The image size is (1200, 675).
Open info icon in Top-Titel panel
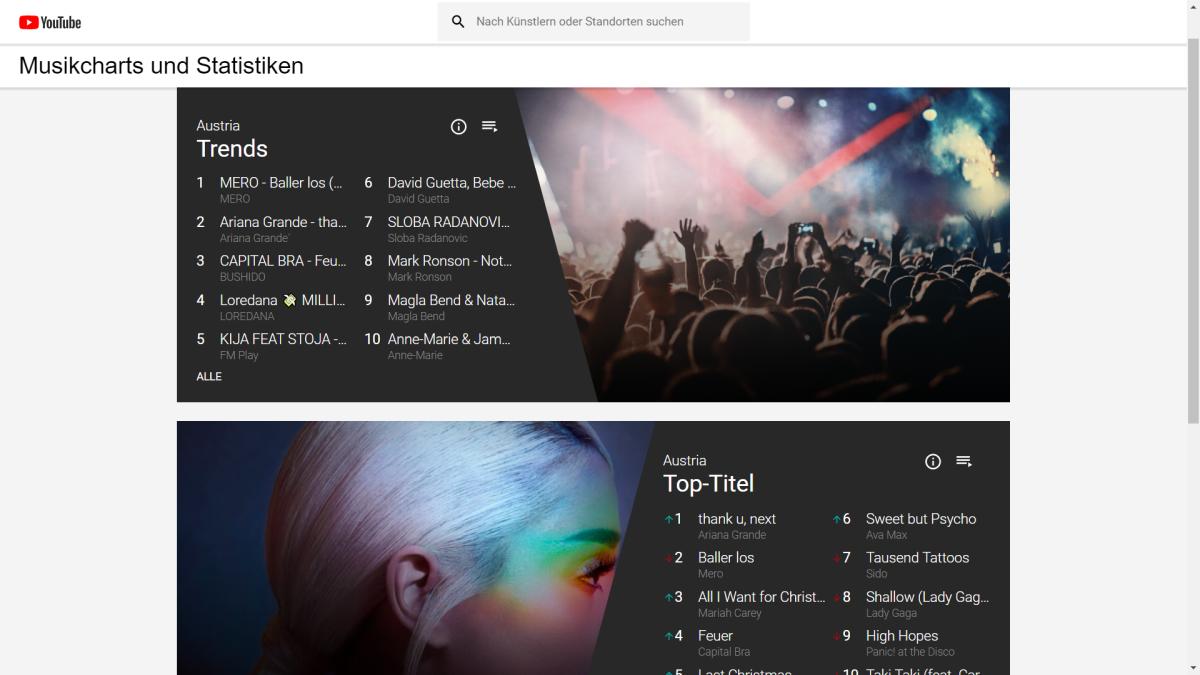pyautogui.click(x=933, y=461)
